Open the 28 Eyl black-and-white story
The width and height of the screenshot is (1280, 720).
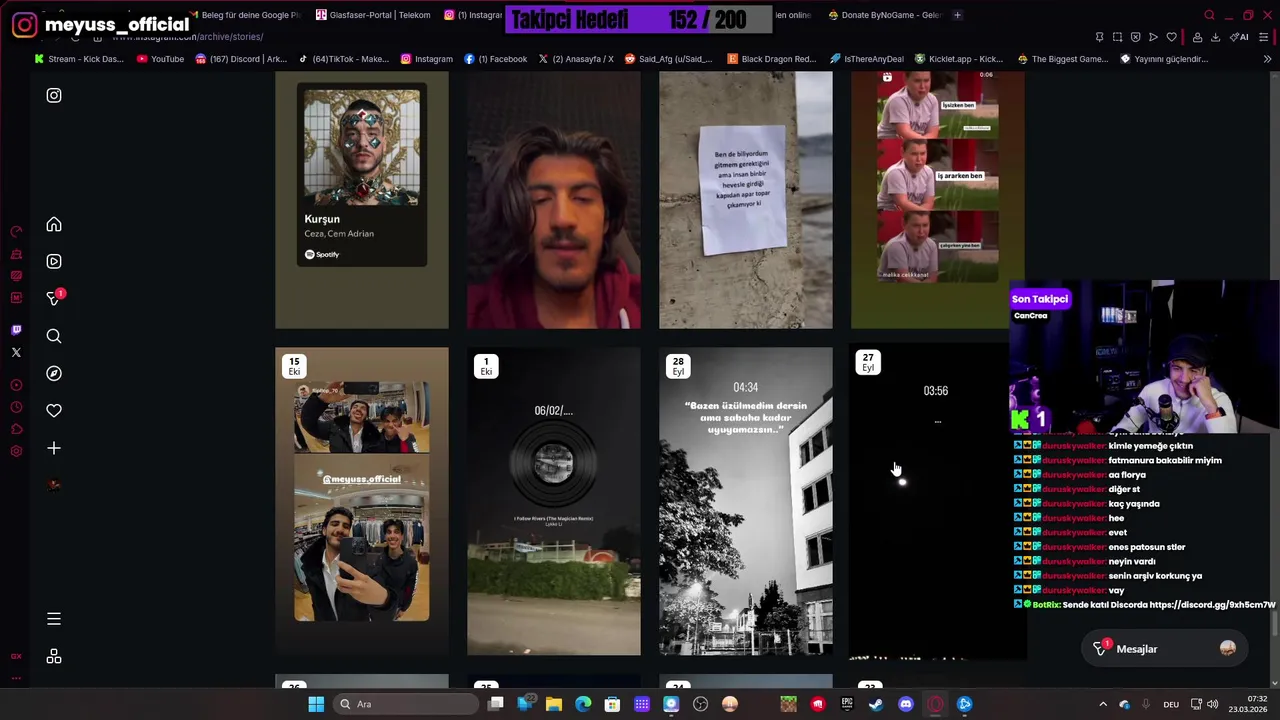tap(746, 501)
